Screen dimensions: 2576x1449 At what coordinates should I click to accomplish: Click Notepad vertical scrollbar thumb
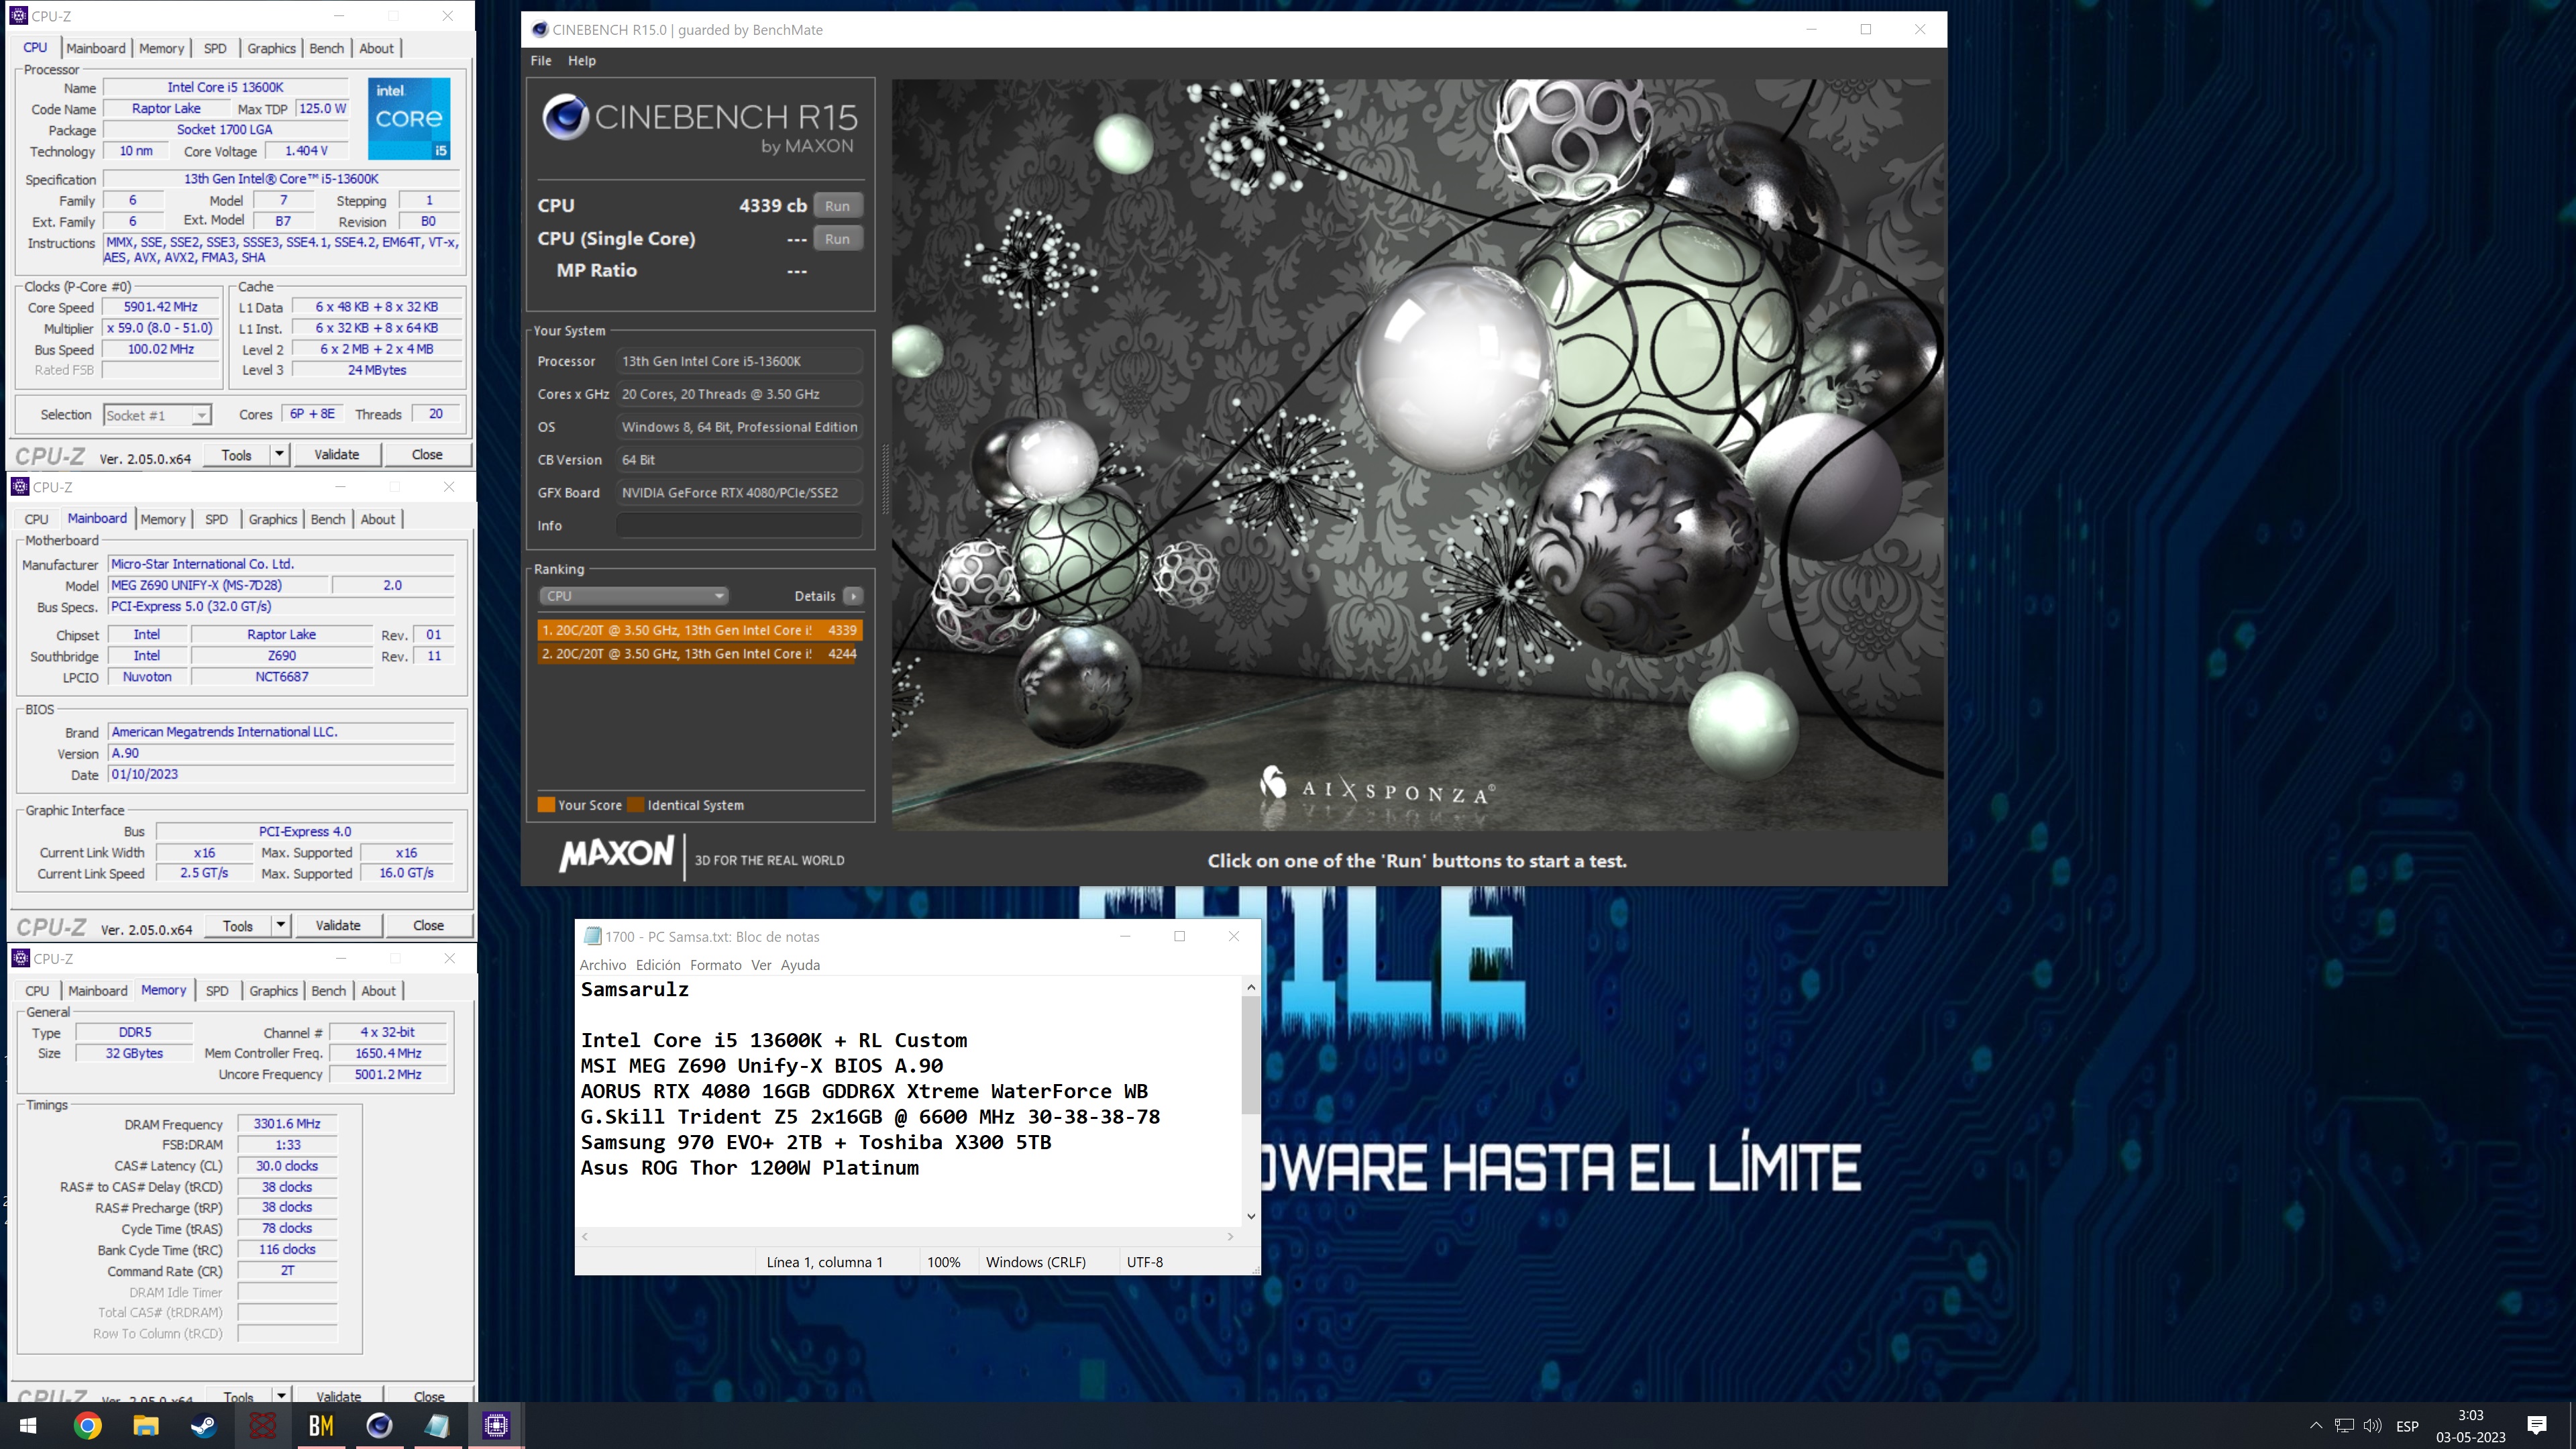(x=1250, y=1055)
